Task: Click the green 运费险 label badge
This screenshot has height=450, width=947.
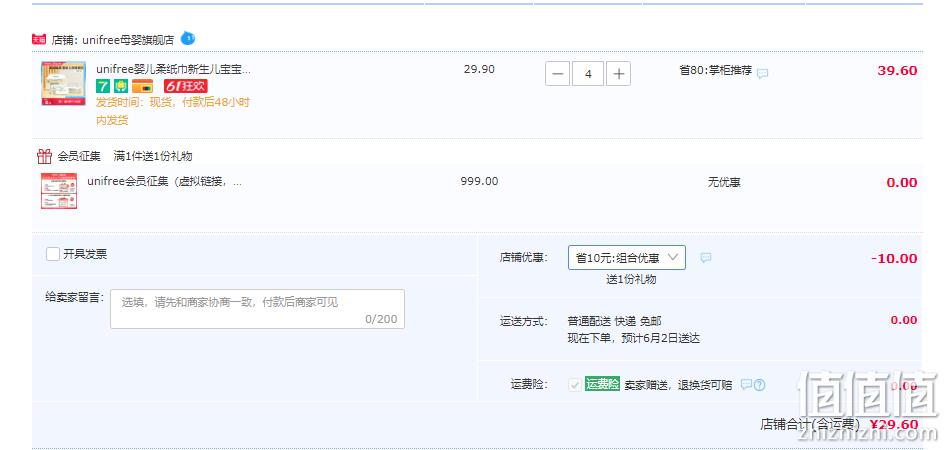Action: (602, 384)
